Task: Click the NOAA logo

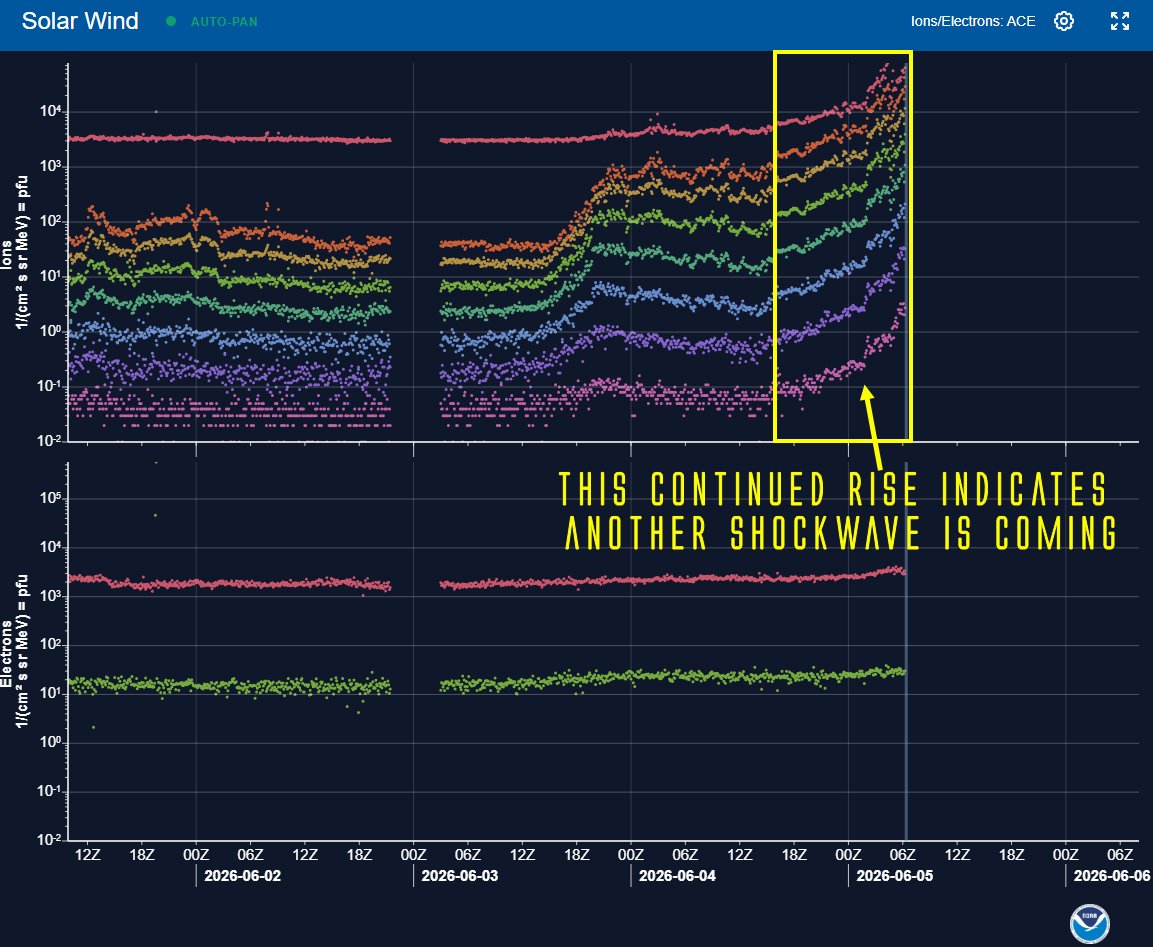Action: 1090,923
